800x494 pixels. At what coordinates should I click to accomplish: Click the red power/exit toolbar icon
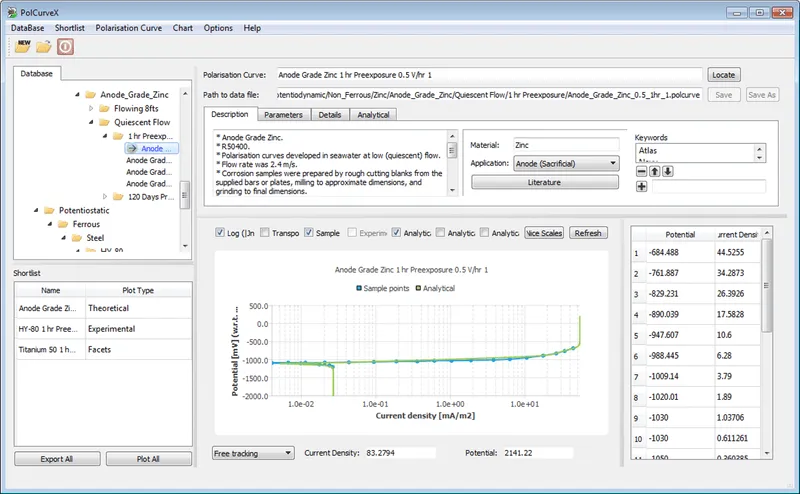(65, 46)
